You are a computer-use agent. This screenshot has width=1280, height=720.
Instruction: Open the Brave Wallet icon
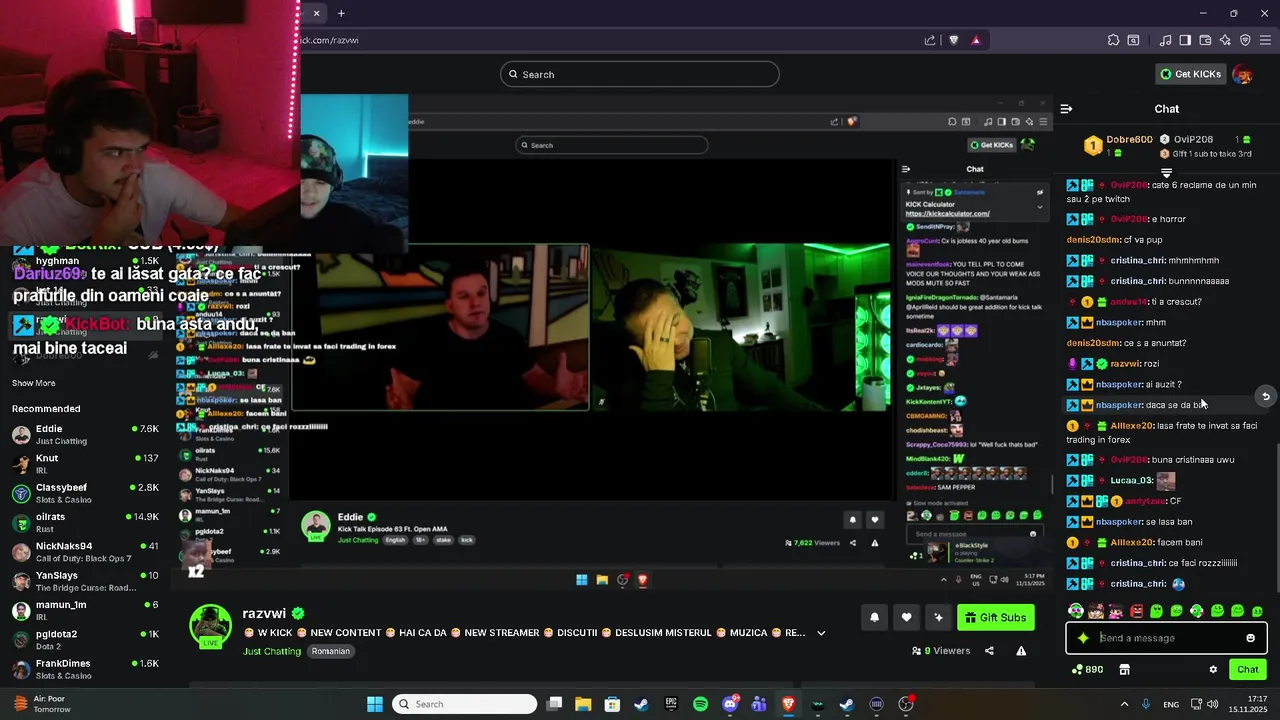point(1205,40)
